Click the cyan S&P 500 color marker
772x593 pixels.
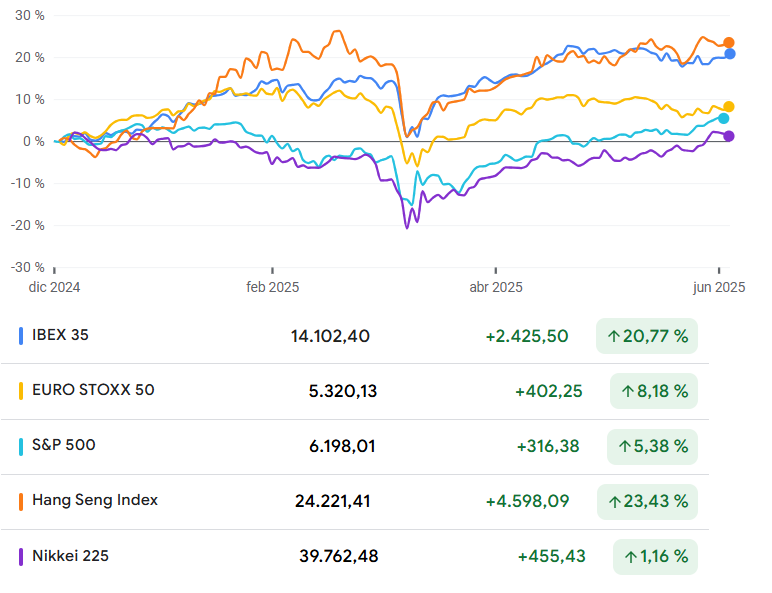[21, 445]
